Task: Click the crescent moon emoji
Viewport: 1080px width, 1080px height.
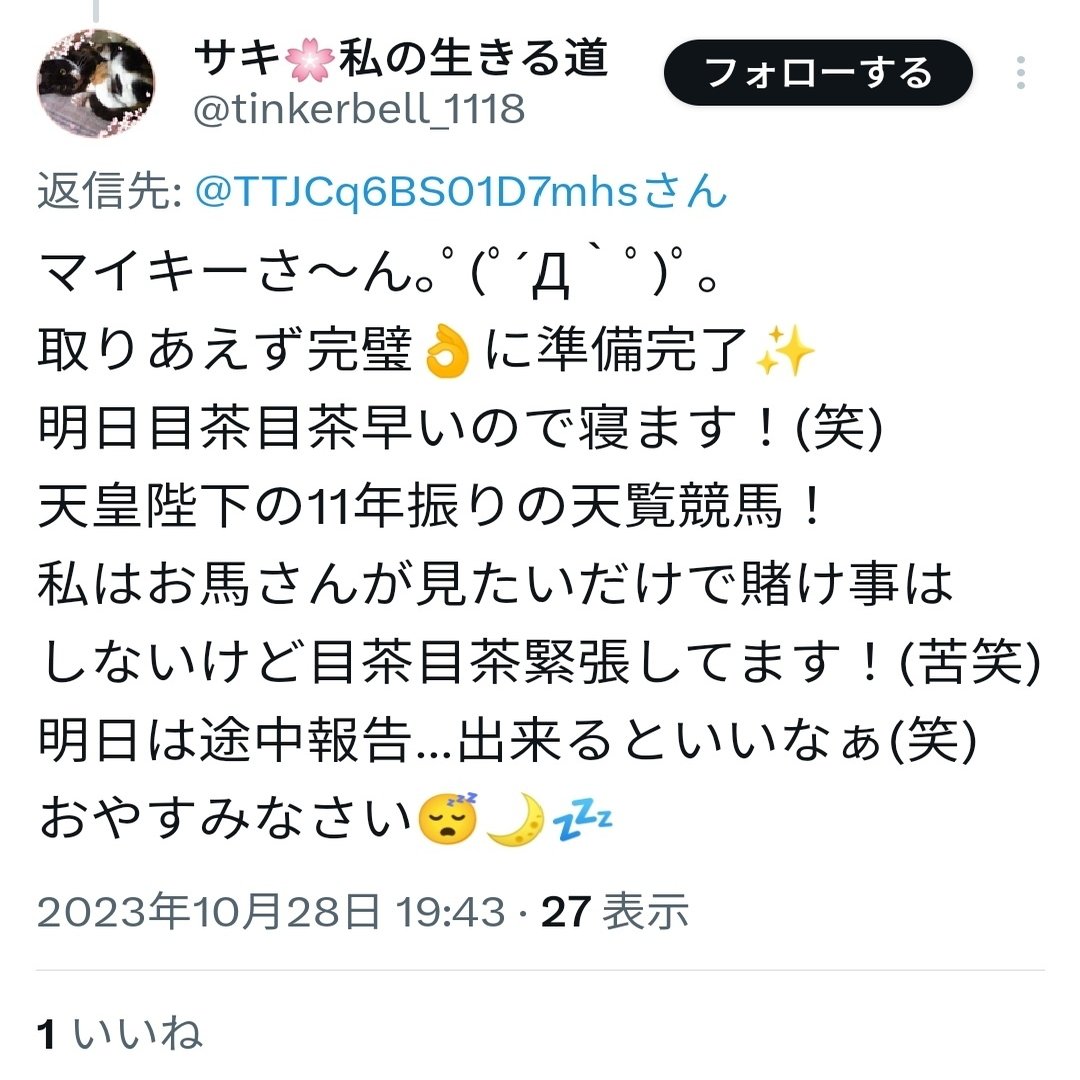Action: click(x=515, y=818)
